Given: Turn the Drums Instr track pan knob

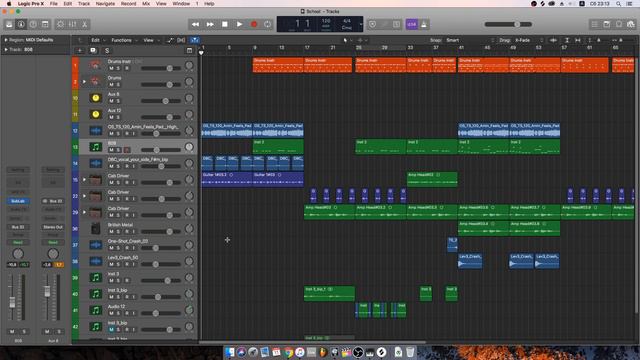Looking at the screenshot, I should pyautogui.click(x=189, y=65).
